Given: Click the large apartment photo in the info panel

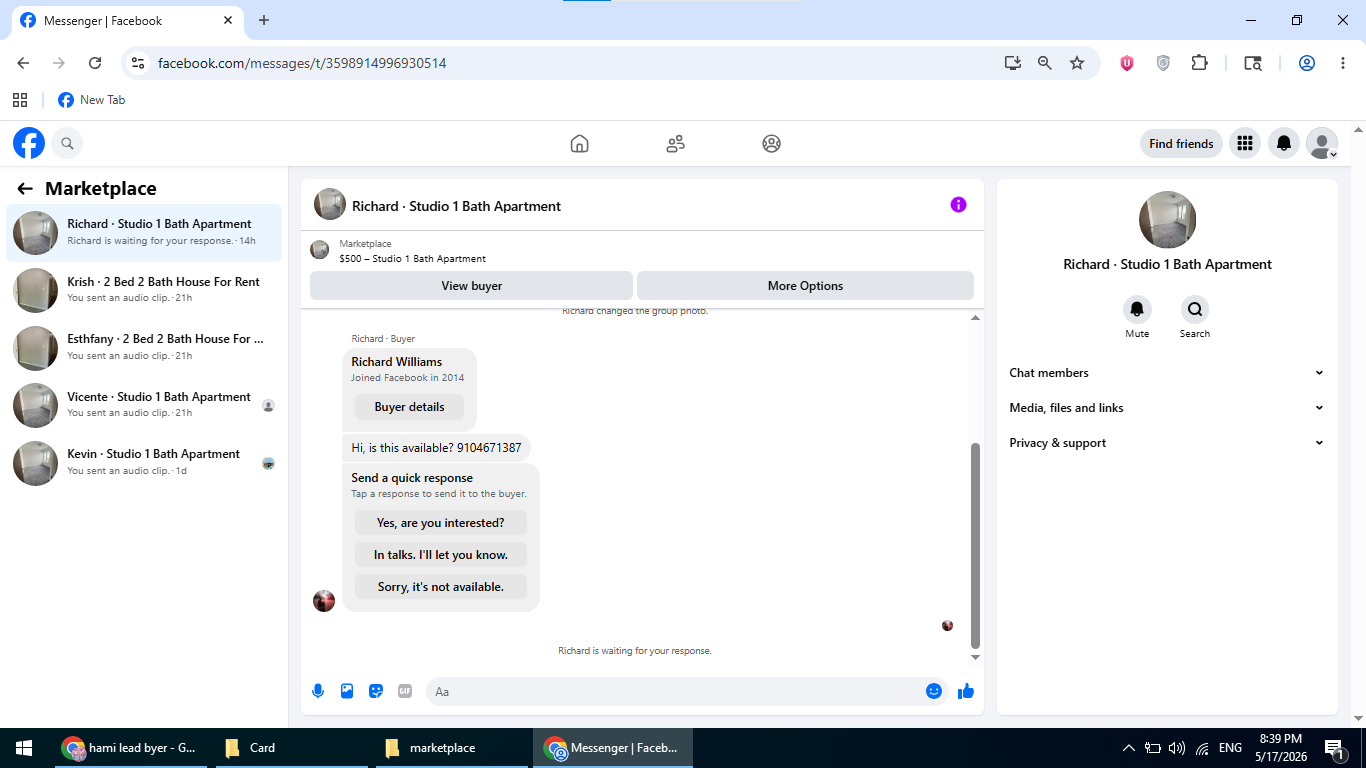Looking at the screenshot, I should tap(1167, 220).
